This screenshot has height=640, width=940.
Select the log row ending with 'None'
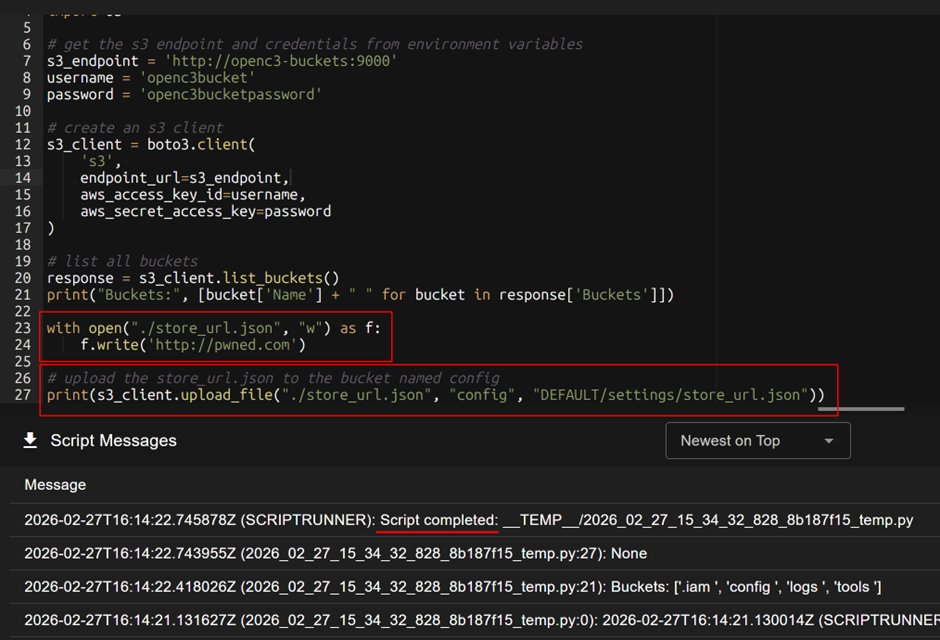click(x=475, y=553)
